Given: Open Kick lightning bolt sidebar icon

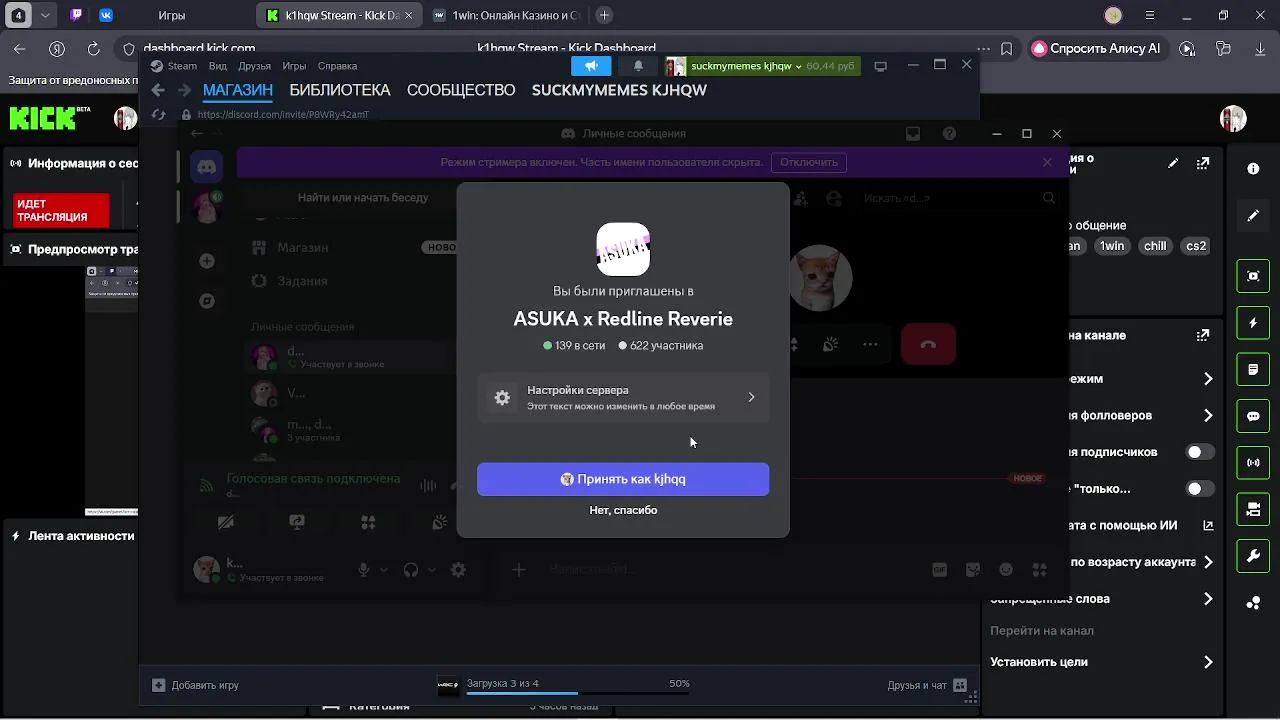Looking at the screenshot, I should coord(1253,323).
